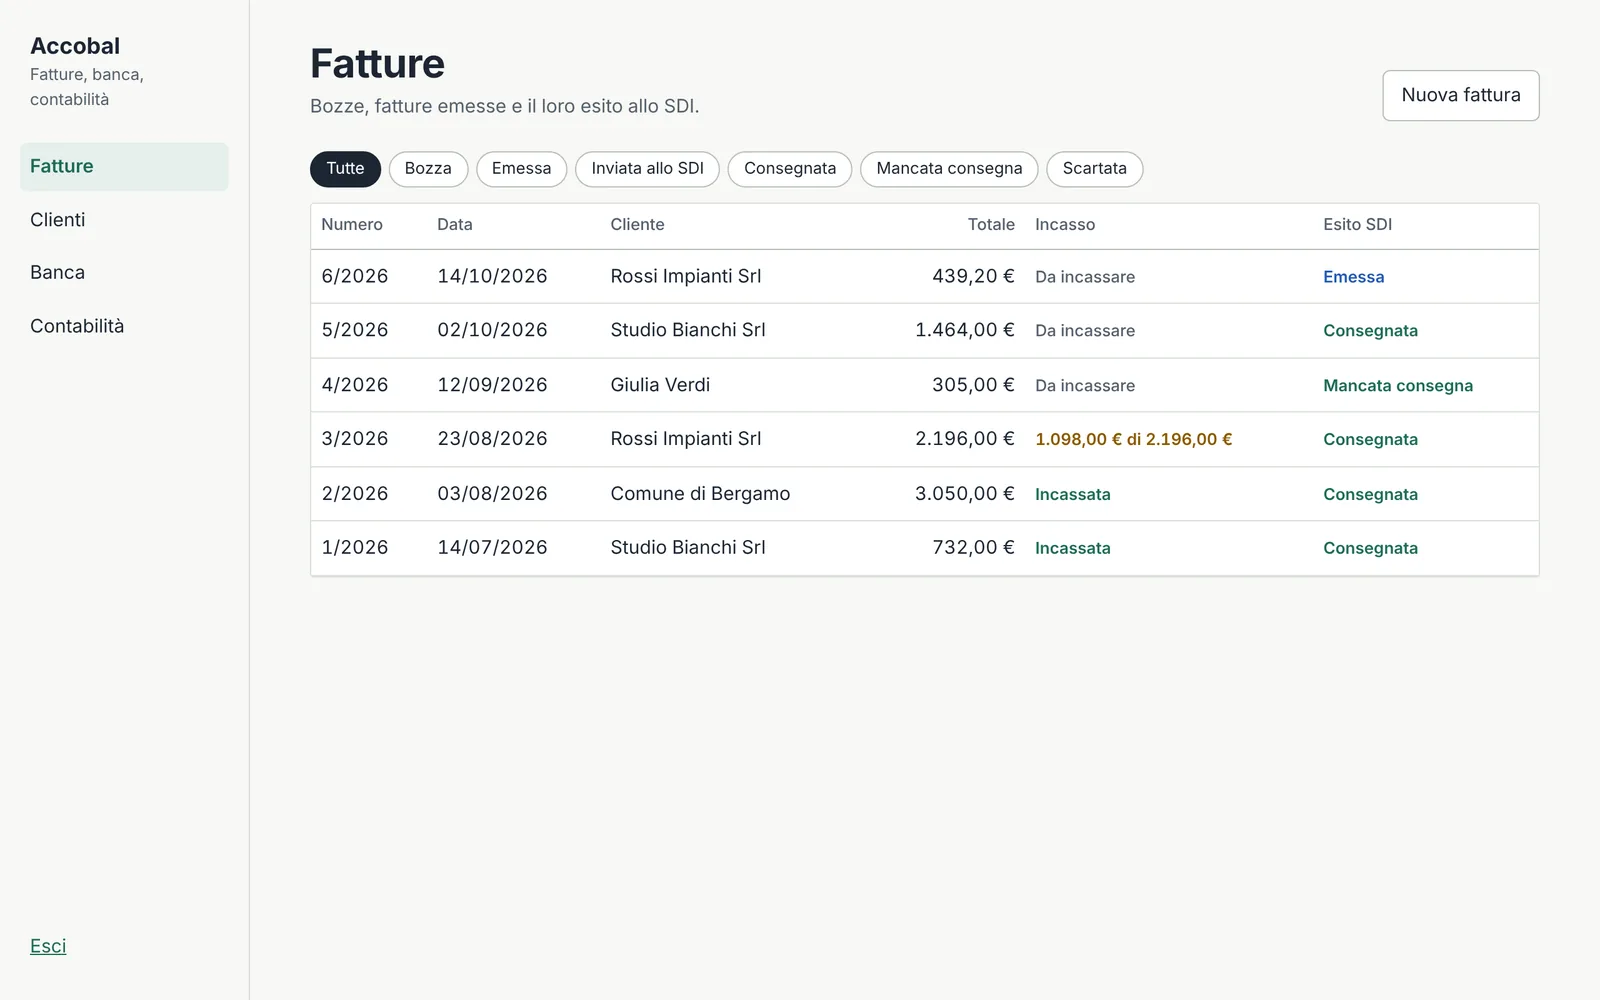Click the total 732,00 €
This screenshot has height=1000, width=1600.
[973, 548]
